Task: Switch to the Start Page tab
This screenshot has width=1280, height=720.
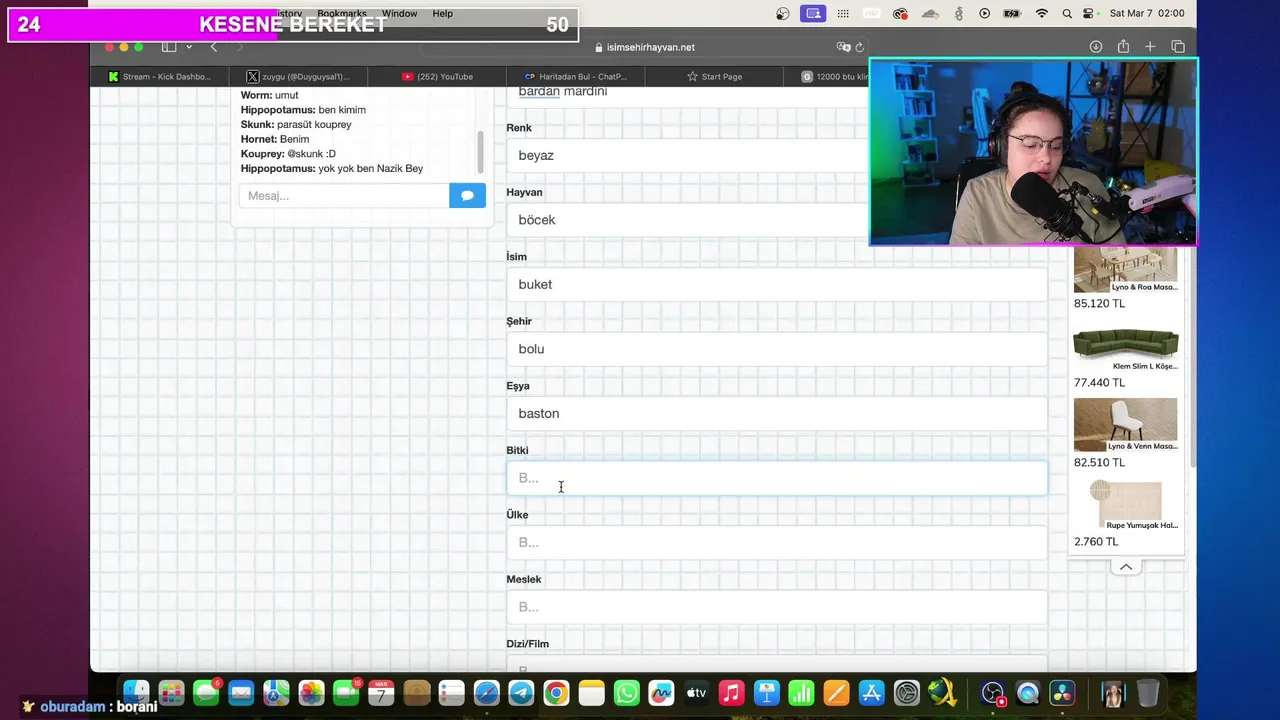Action: coord(714,76)
